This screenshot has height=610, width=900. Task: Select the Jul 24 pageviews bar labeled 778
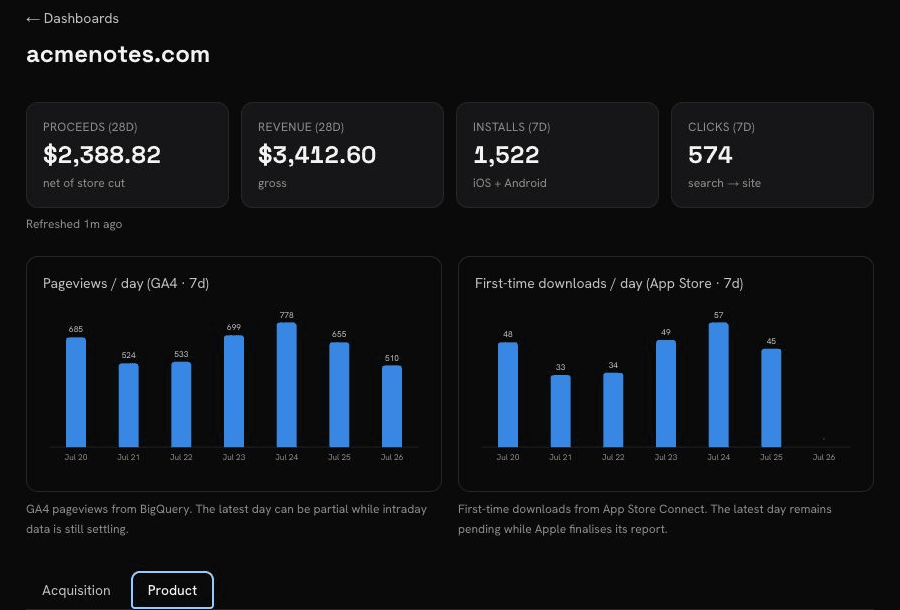(x=286, y=384)
